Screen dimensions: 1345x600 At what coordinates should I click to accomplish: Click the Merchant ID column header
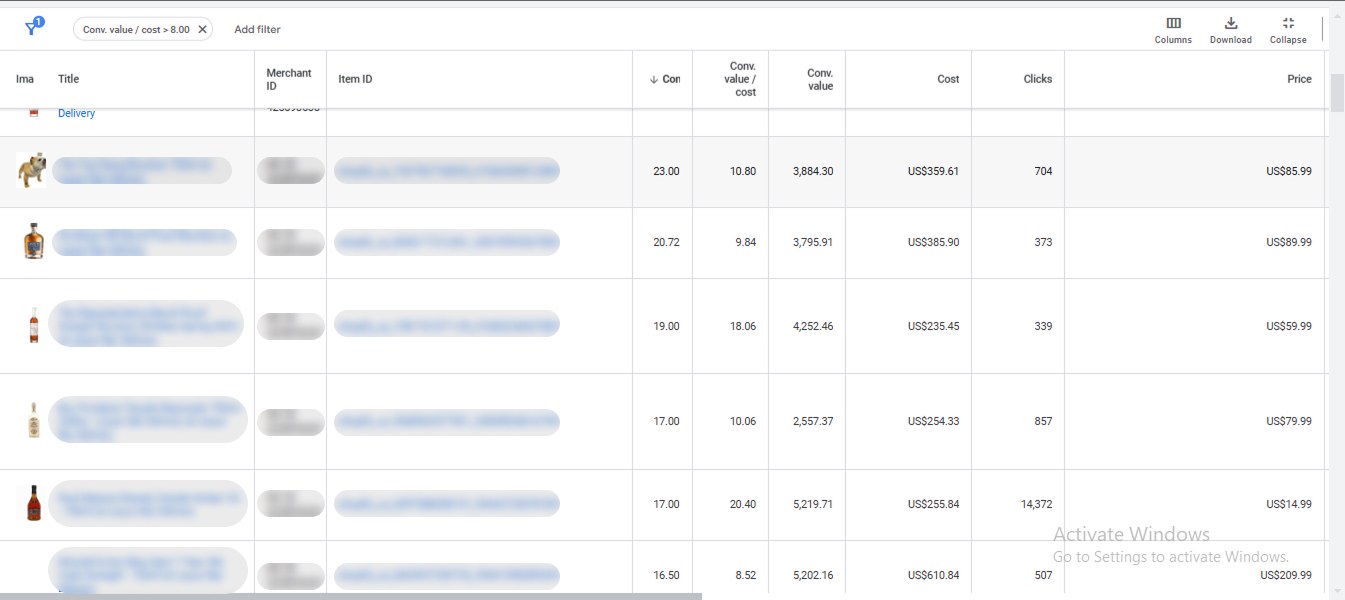[x=288, y=79]
